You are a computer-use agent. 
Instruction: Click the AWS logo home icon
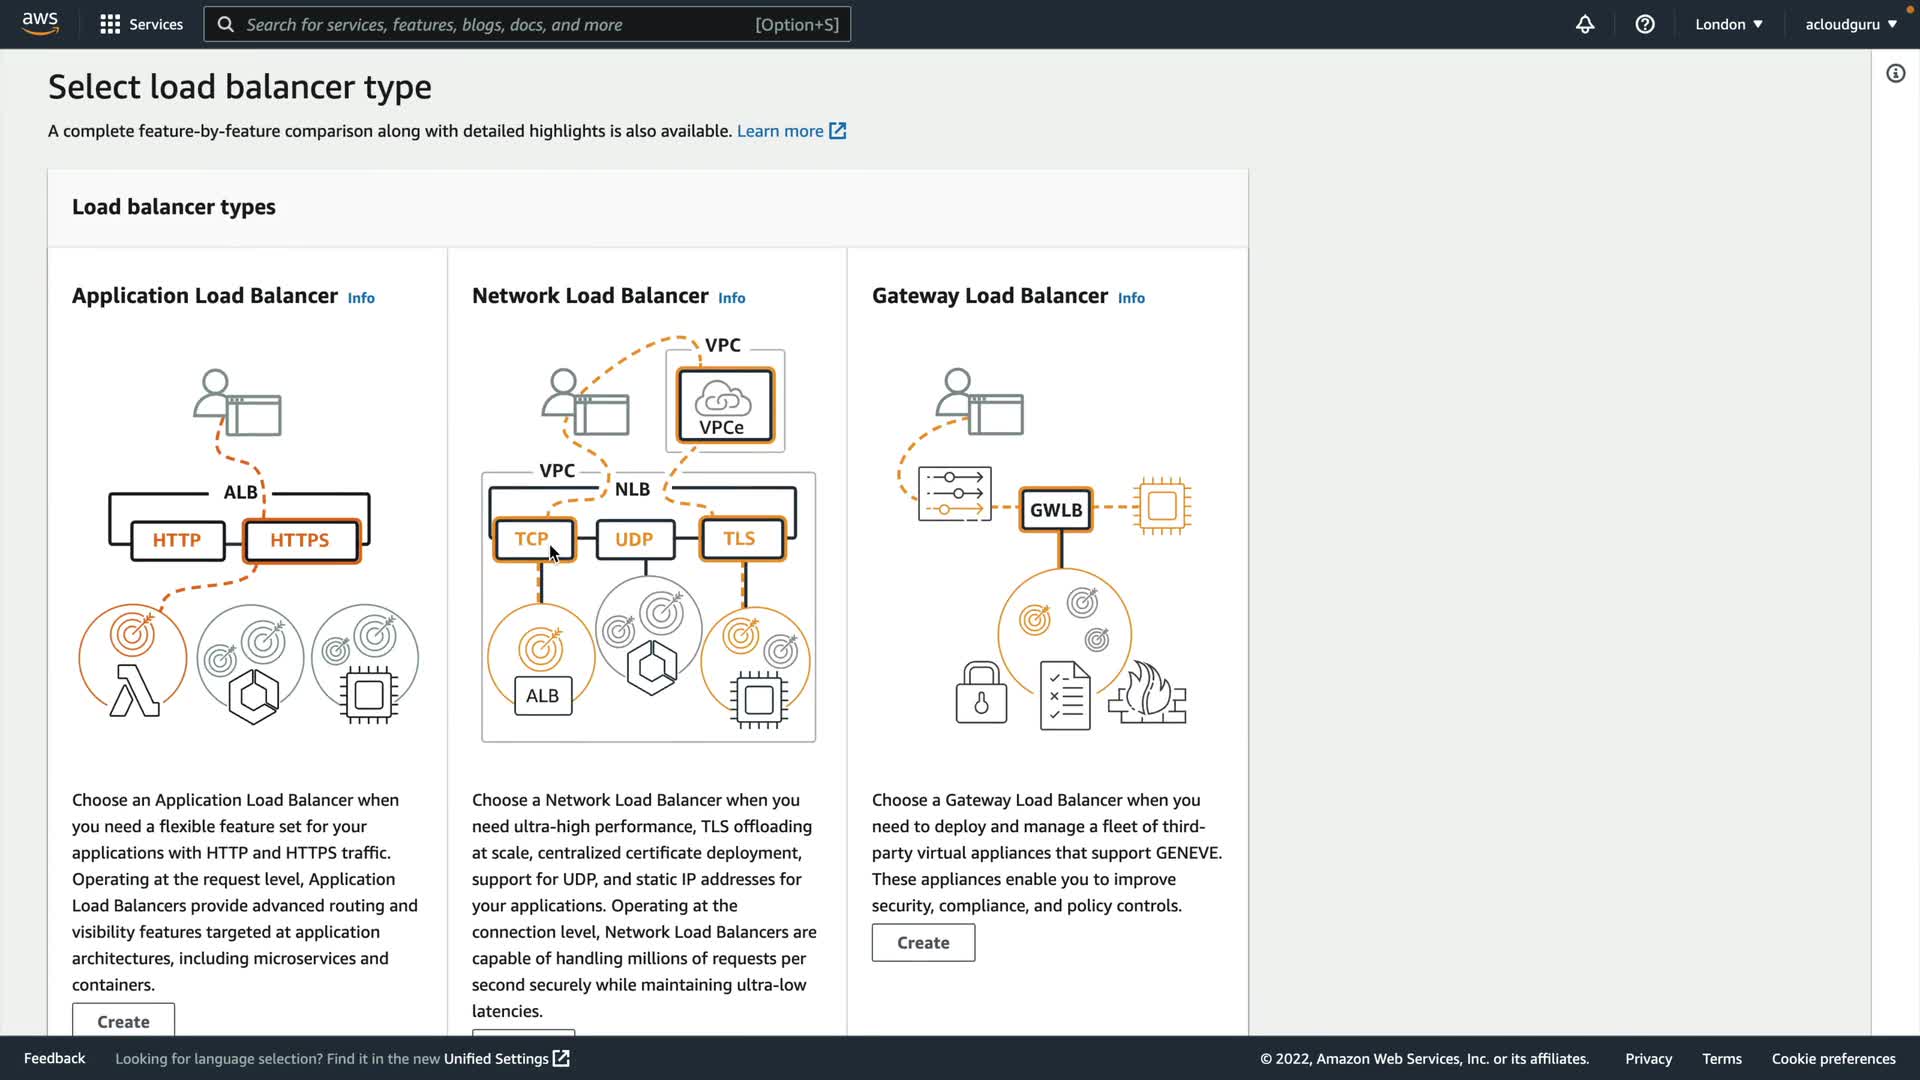coord(40,24)
